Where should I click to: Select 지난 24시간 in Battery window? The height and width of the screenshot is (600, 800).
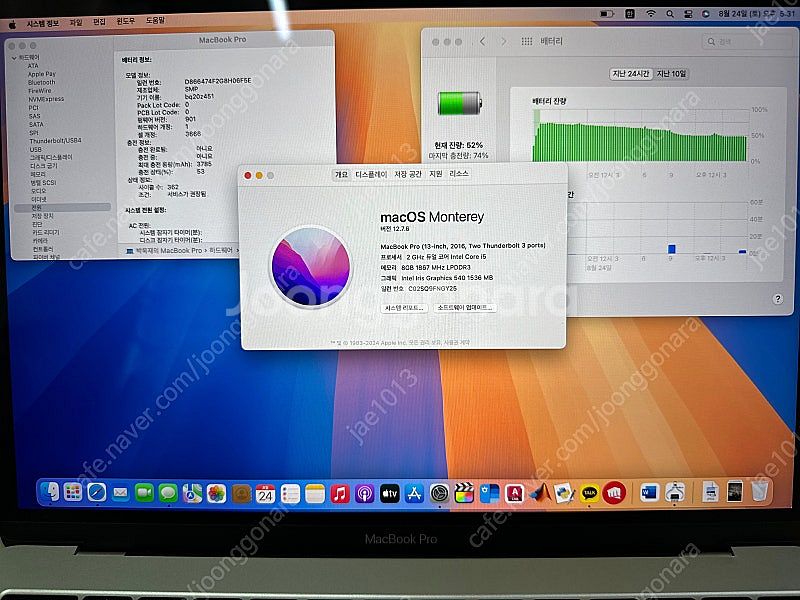pos(631,74)
